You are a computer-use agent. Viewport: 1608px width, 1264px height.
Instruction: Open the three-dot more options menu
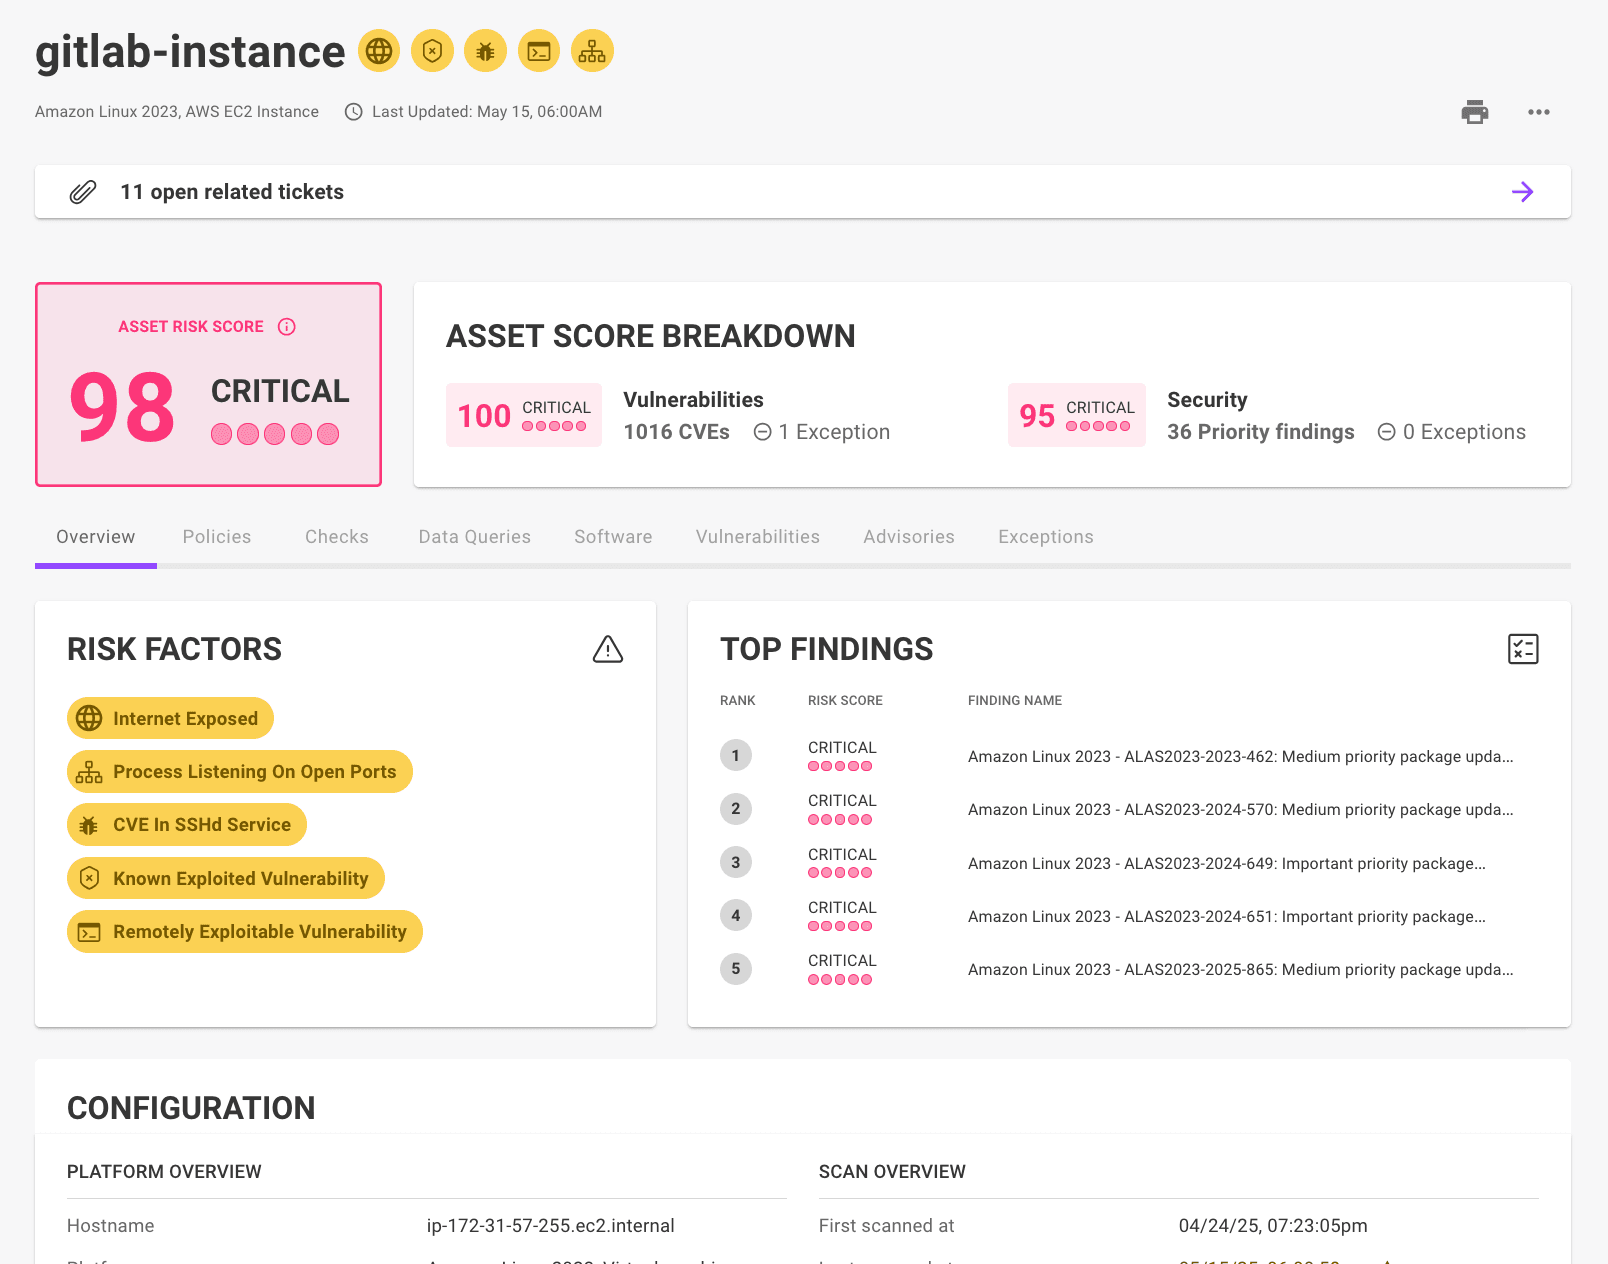click(1538, 112)
